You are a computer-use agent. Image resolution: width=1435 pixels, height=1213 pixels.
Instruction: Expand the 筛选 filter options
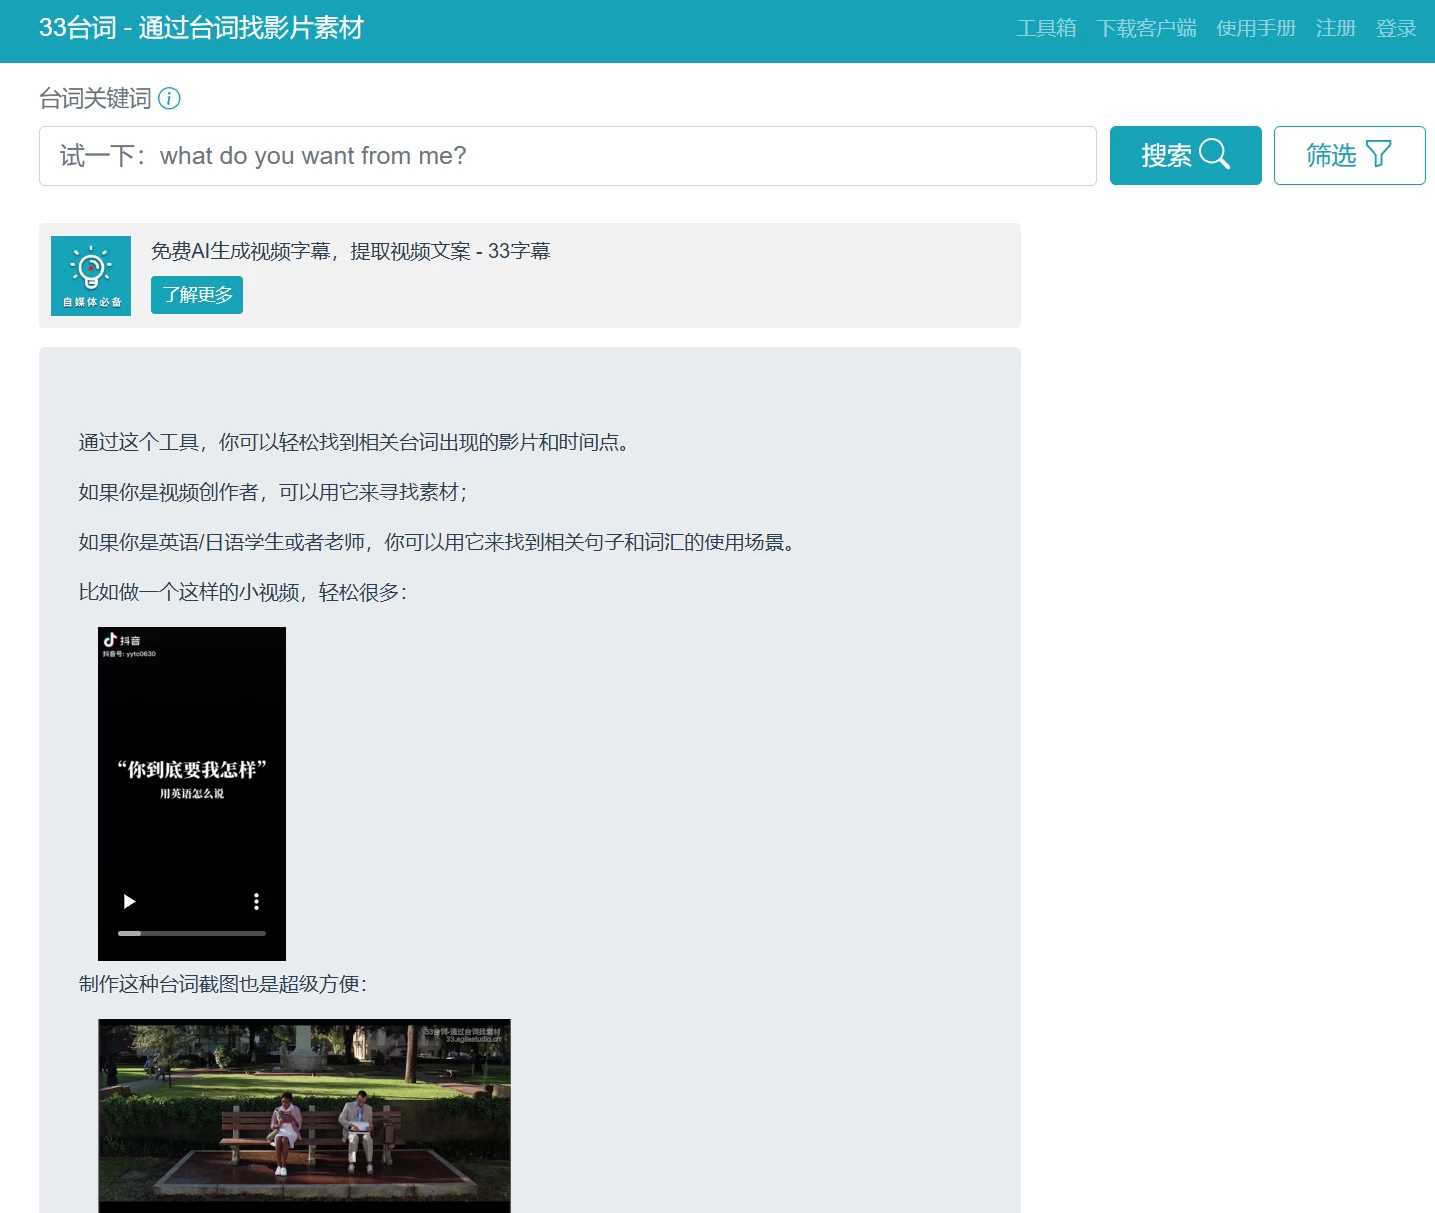1349,155
